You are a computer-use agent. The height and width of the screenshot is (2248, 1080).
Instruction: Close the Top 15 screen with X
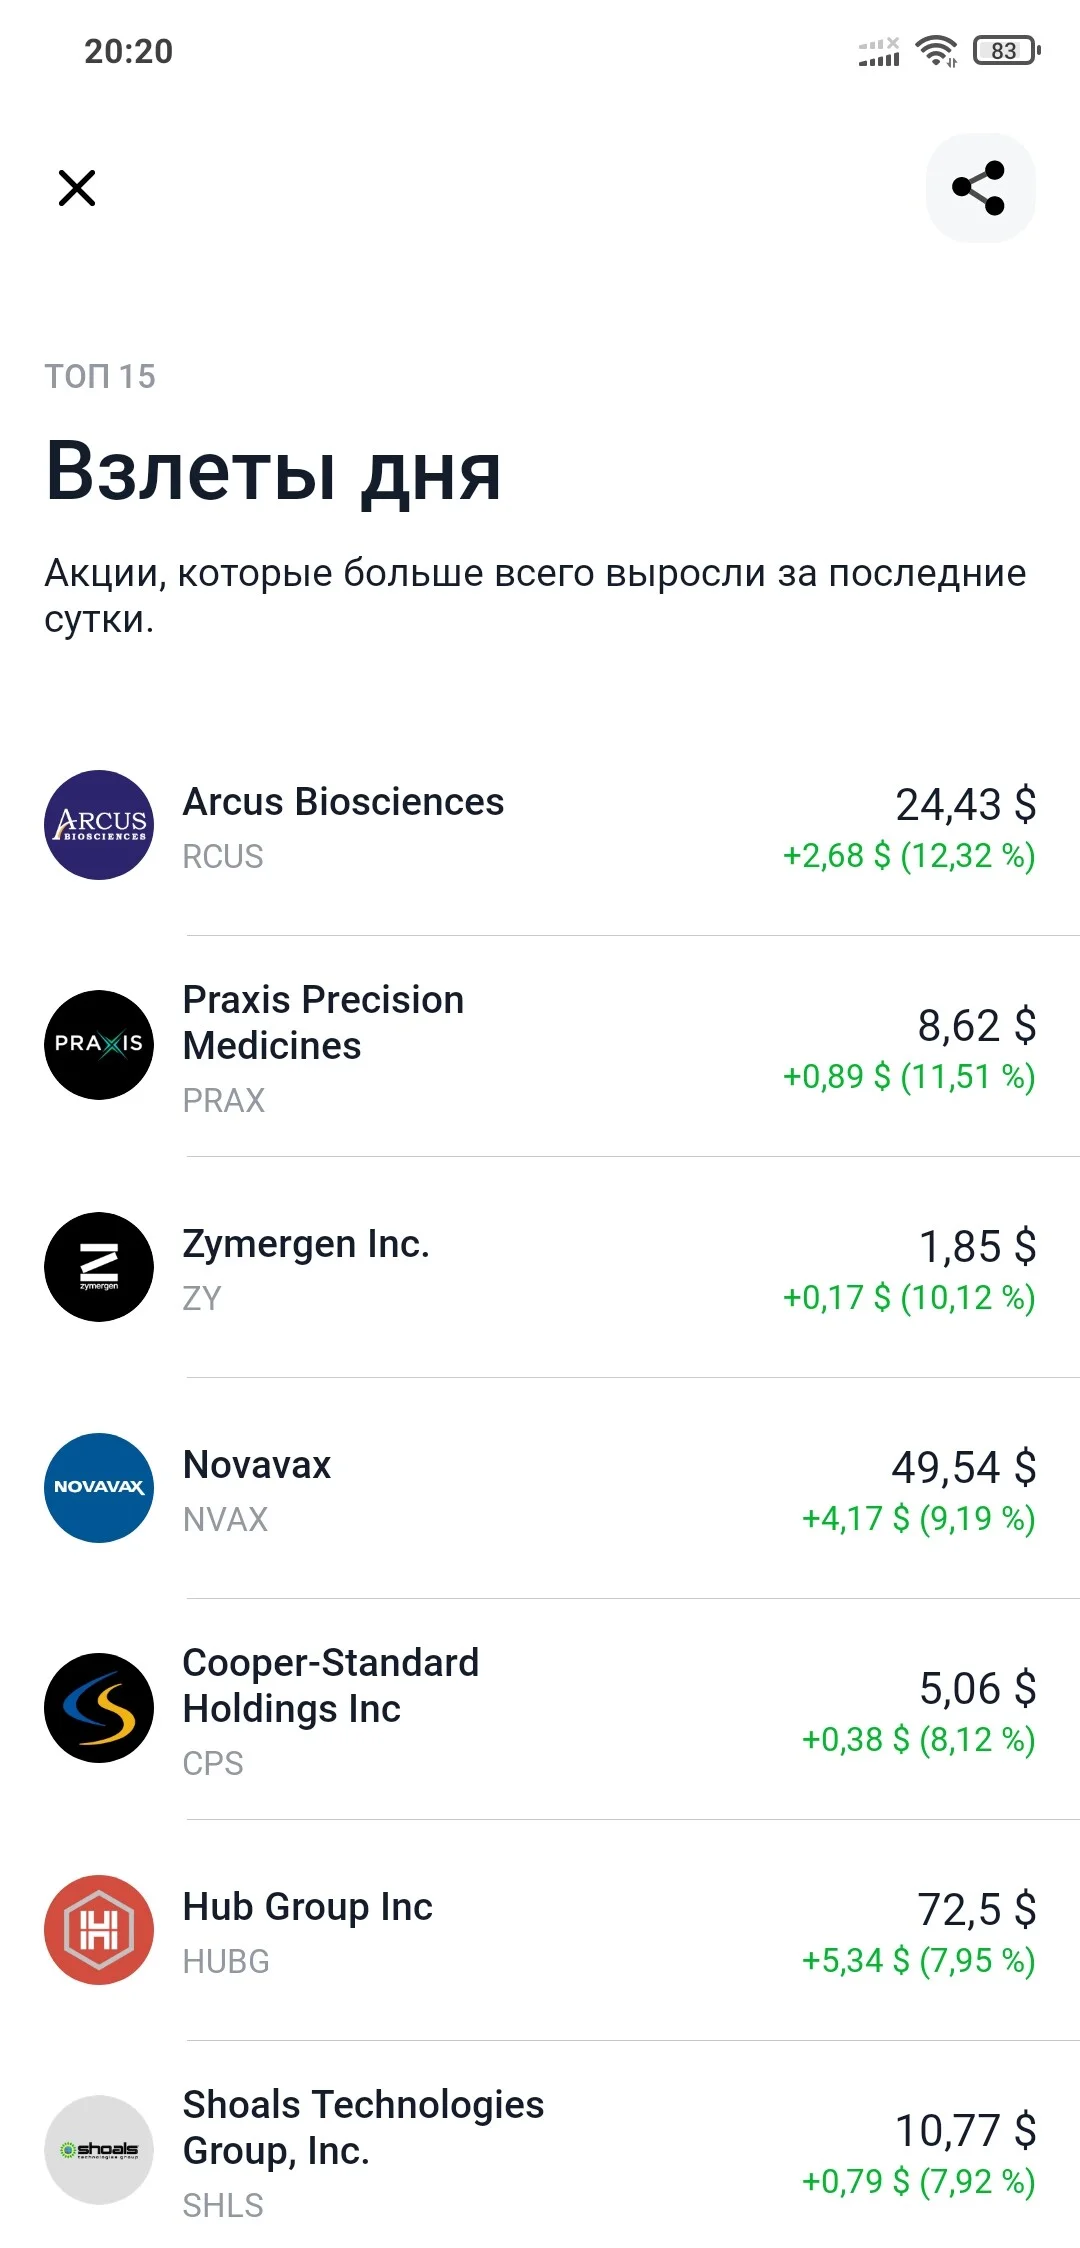[x=77, y=188]
